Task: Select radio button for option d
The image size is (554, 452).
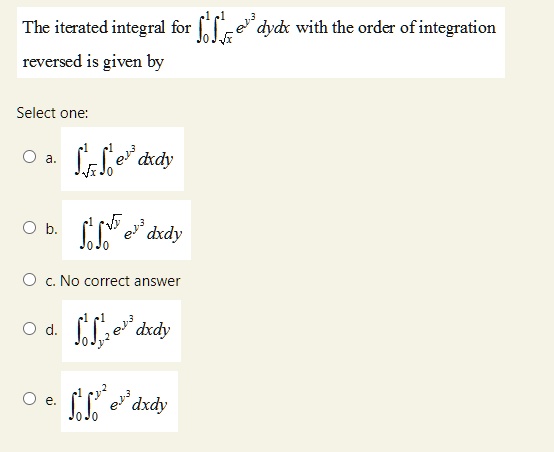Action: [x=29, y=329]
